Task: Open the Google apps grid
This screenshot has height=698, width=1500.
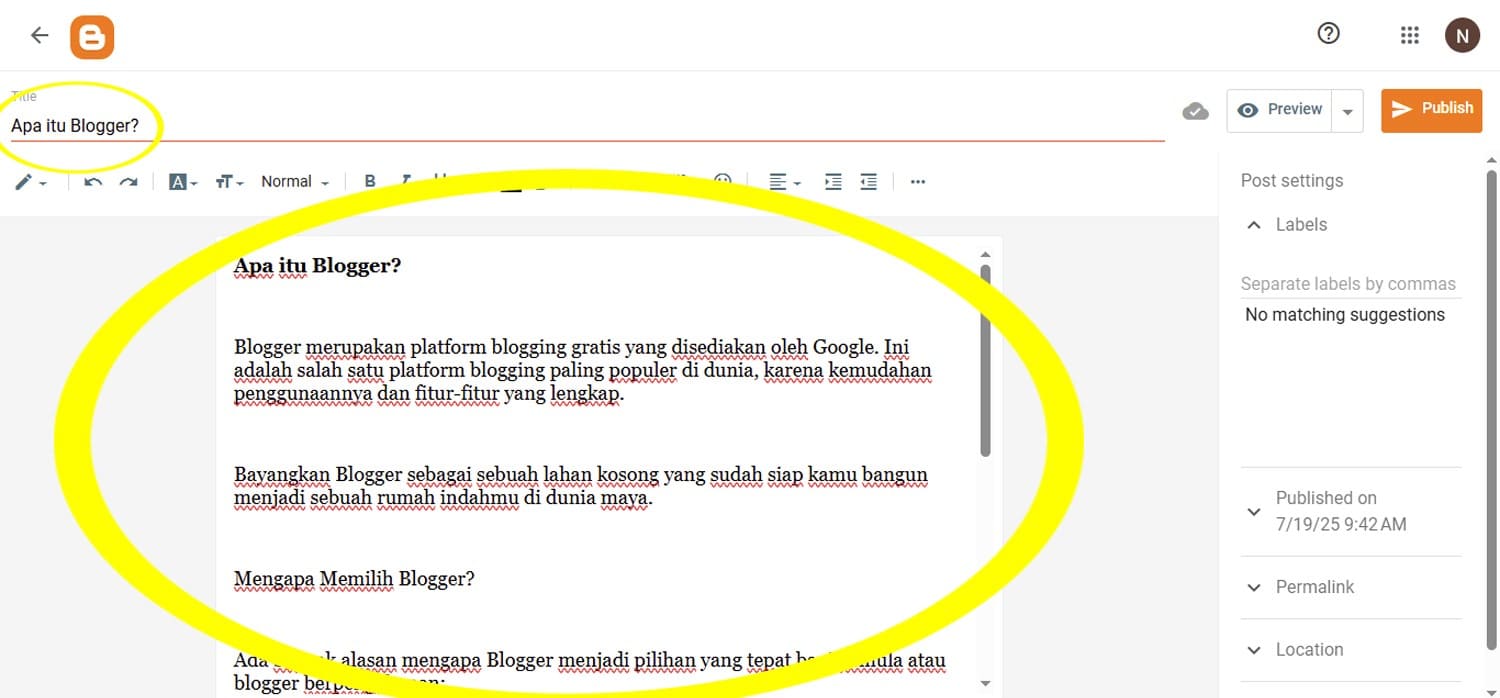Action: [1410, 36]
